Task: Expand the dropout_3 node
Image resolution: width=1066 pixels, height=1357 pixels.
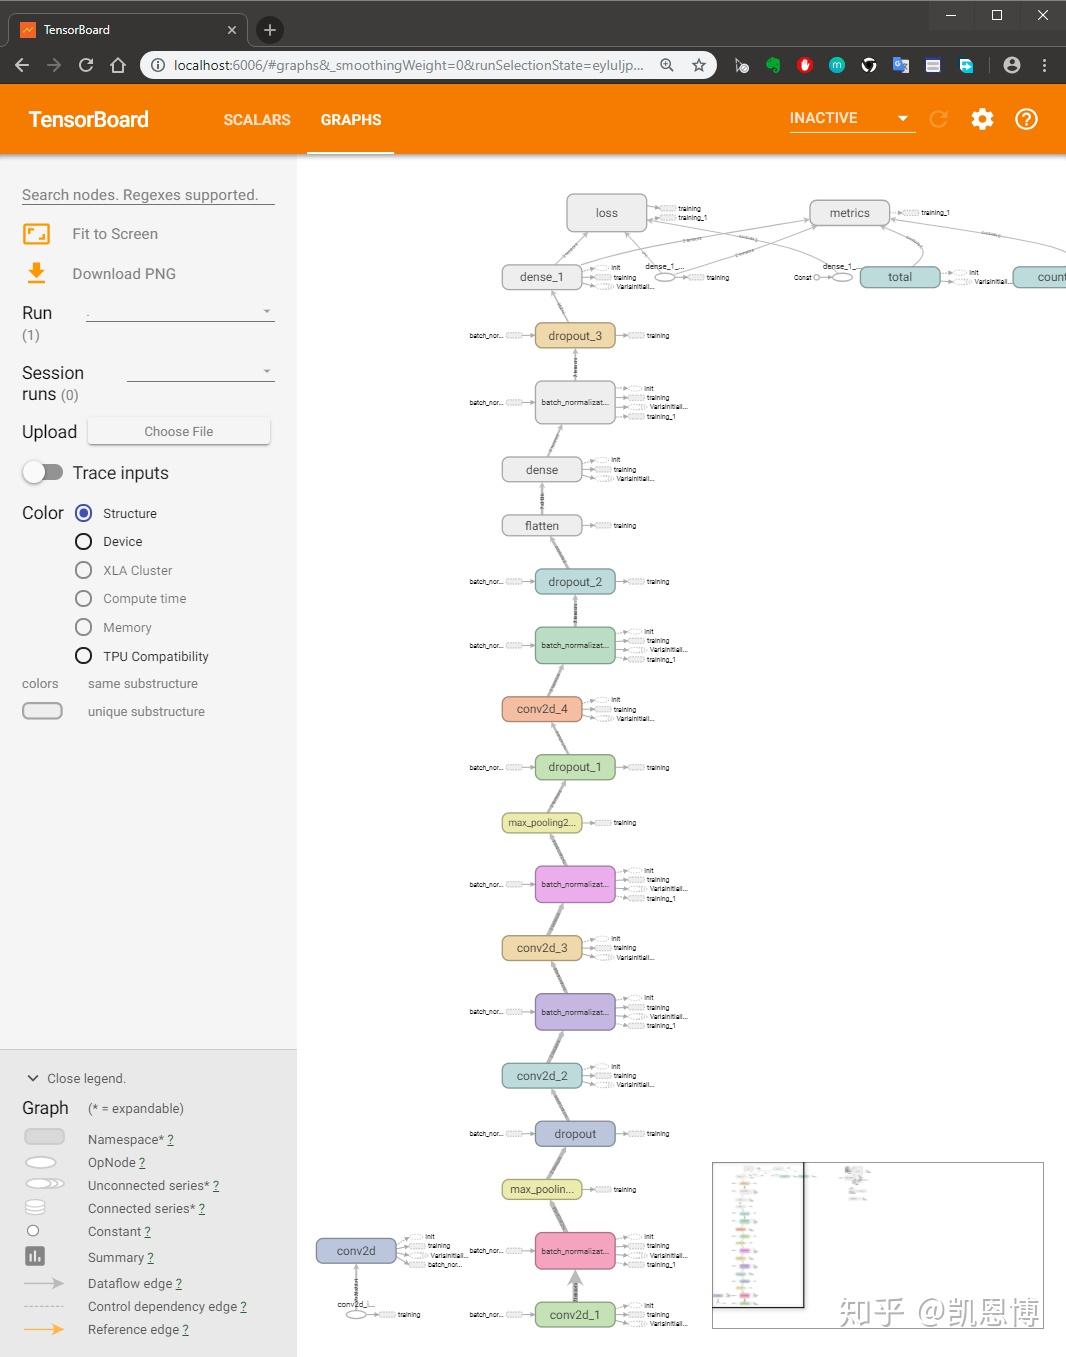Action: coord(575,336)
